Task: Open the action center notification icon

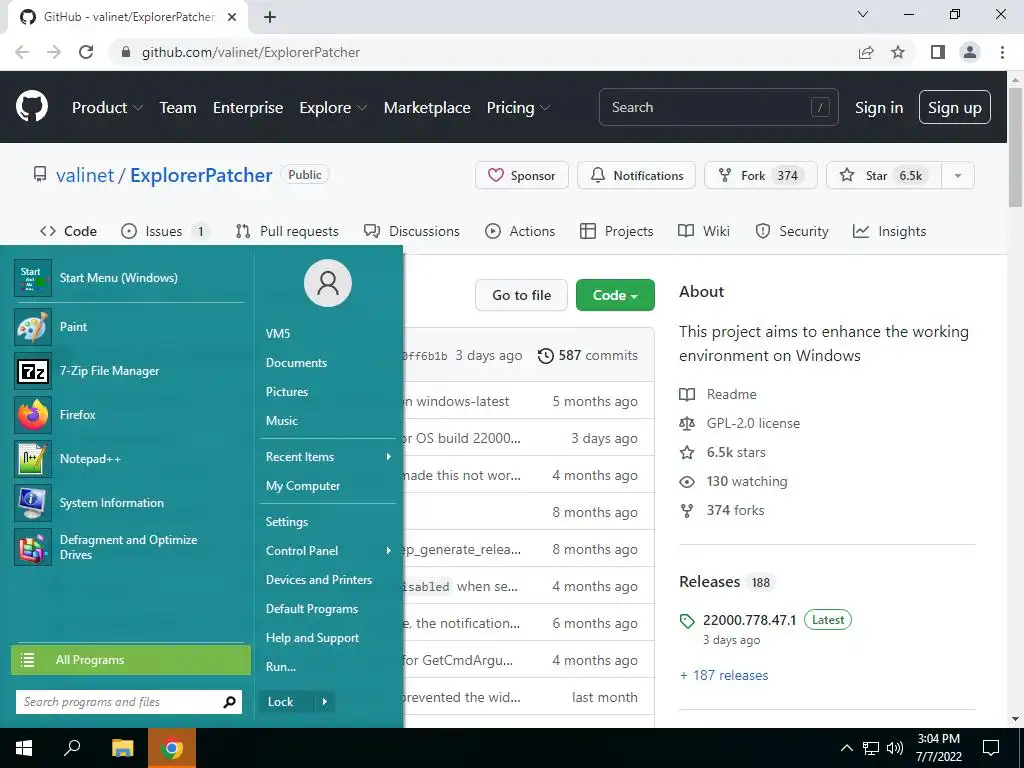Action: [991, 748]
